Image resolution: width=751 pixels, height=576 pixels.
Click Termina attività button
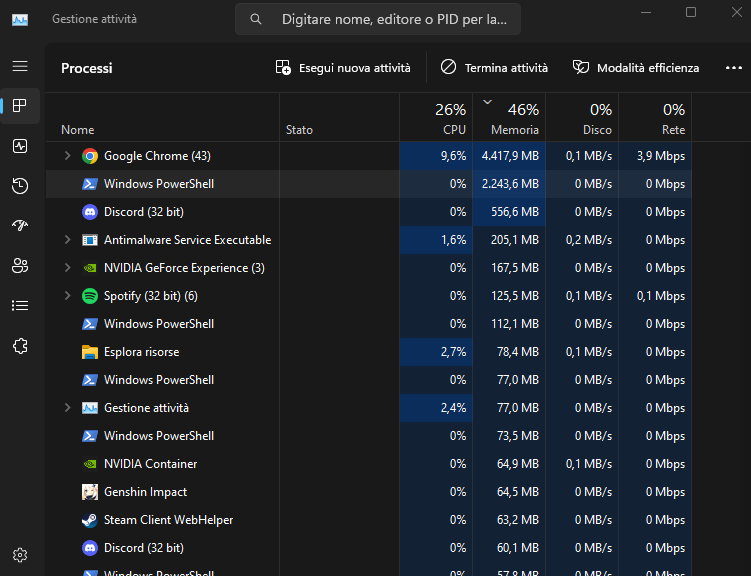494,68
